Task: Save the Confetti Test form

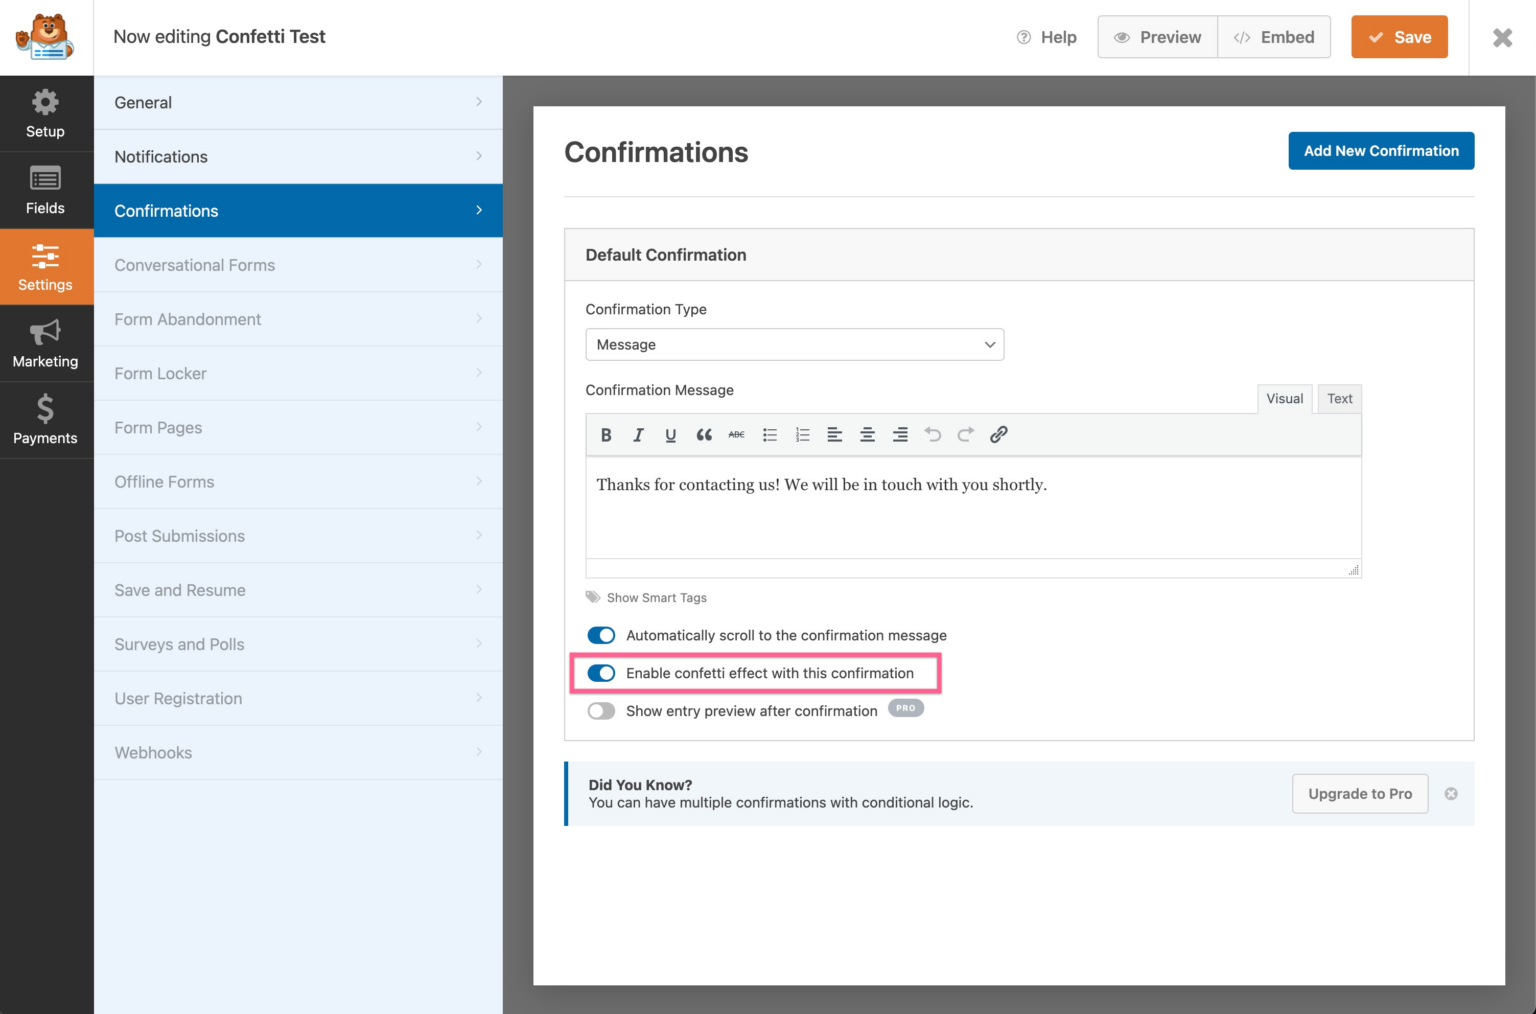Action: click(1399, 37)
